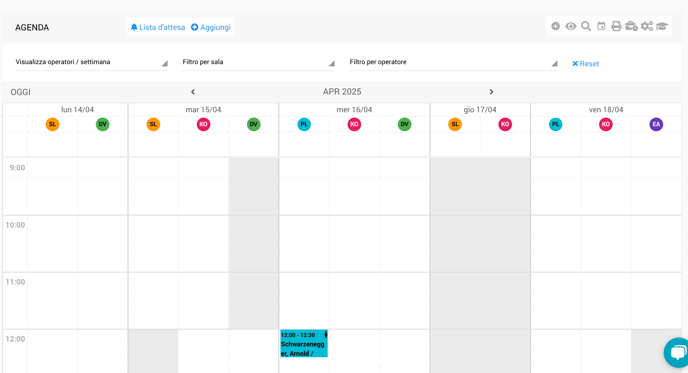
Task: Select DV operator avatar under mar 15/04
Action: pos(254,124)
